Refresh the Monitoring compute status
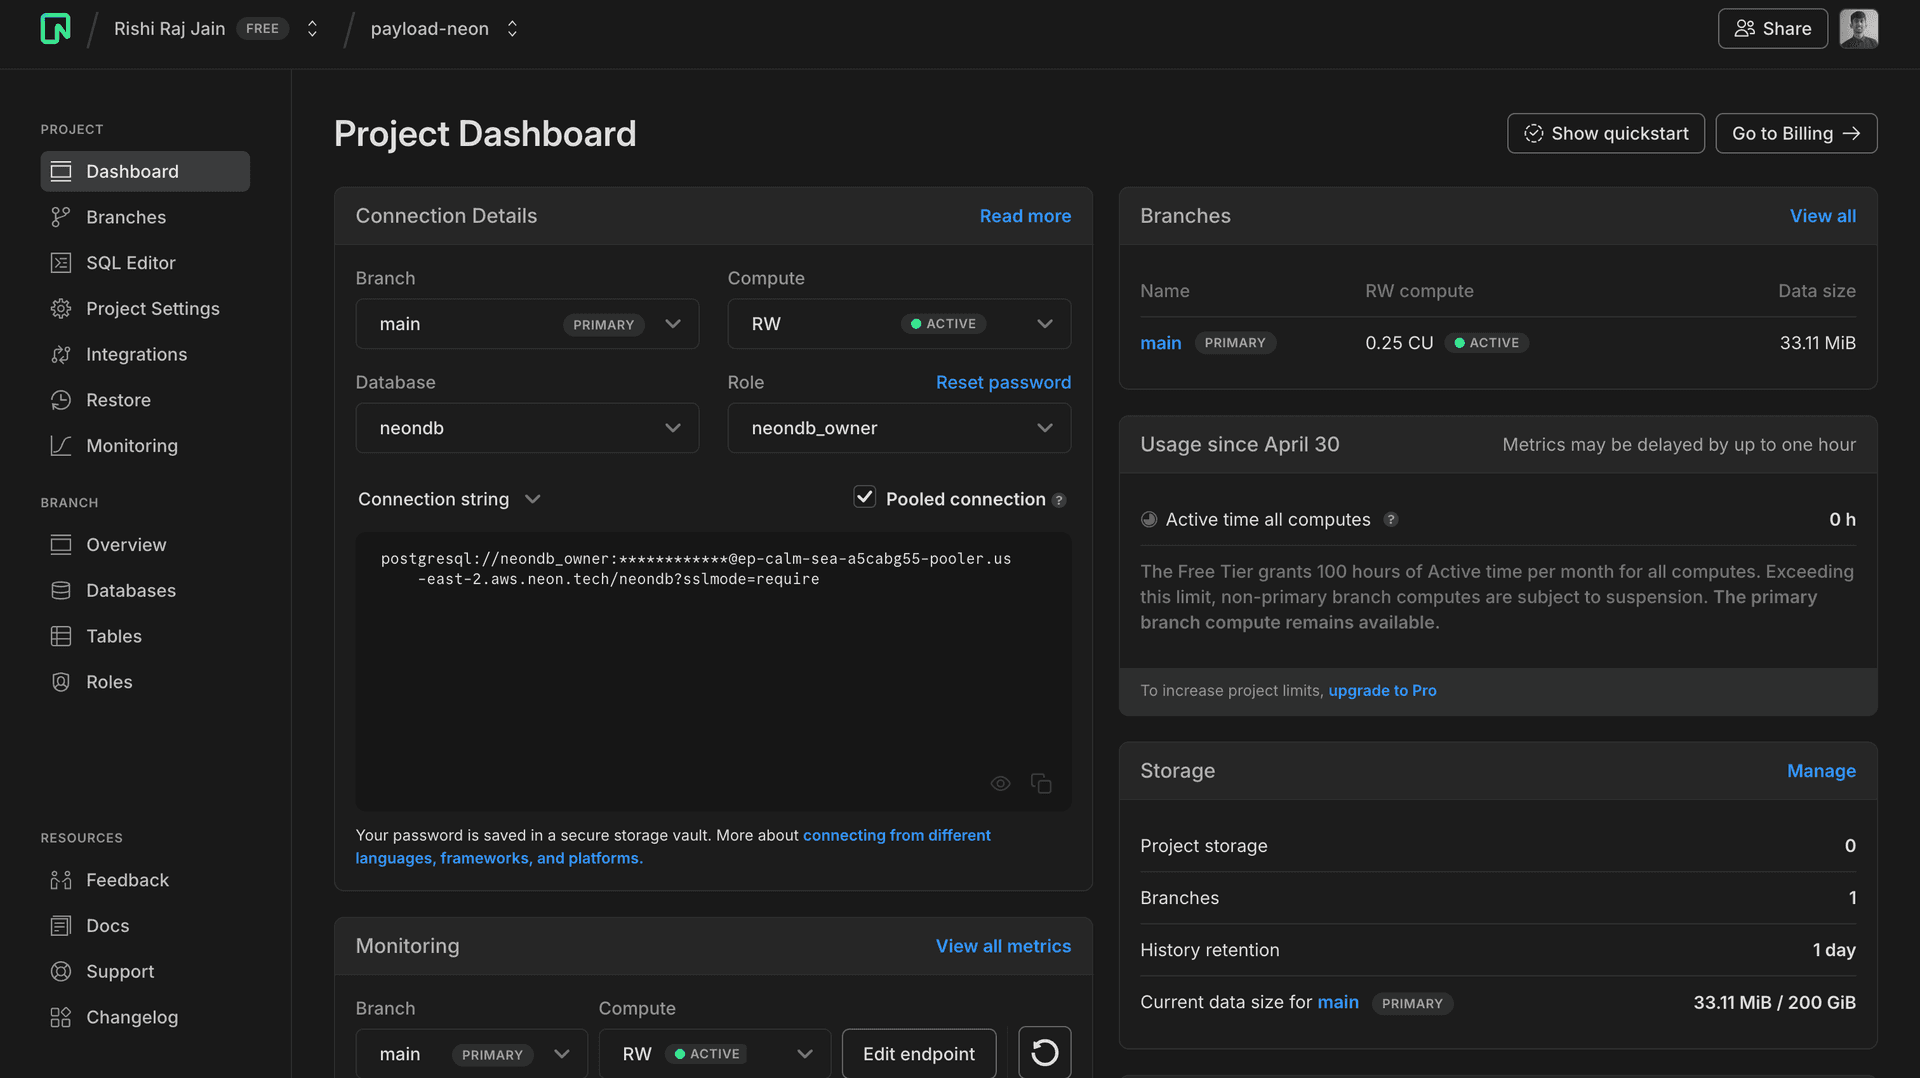Viewport: 1920px width, 1078px height. coord(1044,1052)
